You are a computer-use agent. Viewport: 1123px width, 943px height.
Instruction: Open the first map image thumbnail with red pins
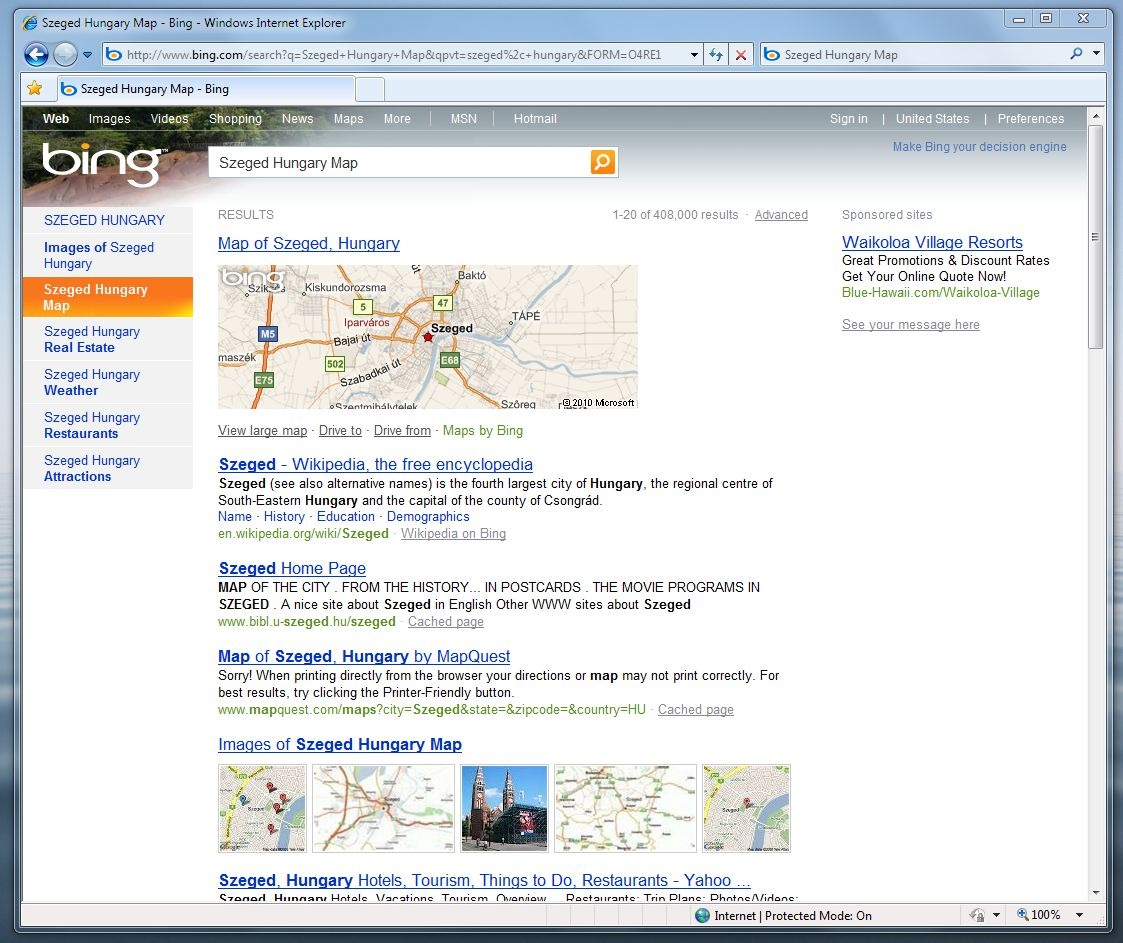point(262,808)
